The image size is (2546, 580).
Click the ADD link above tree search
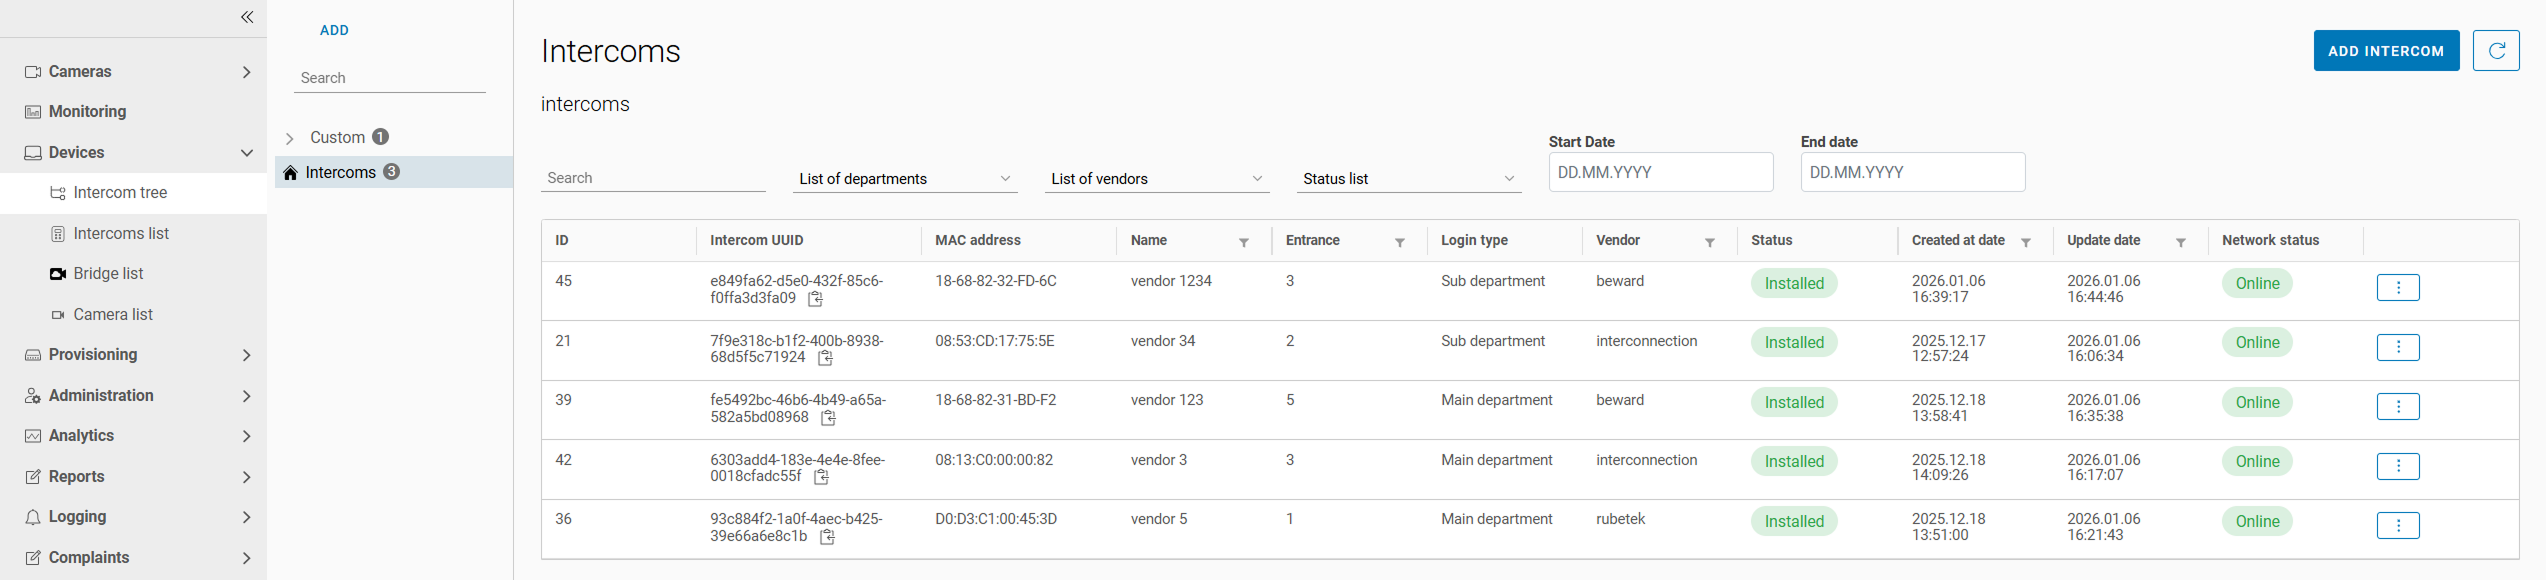(x=334, y=30)
